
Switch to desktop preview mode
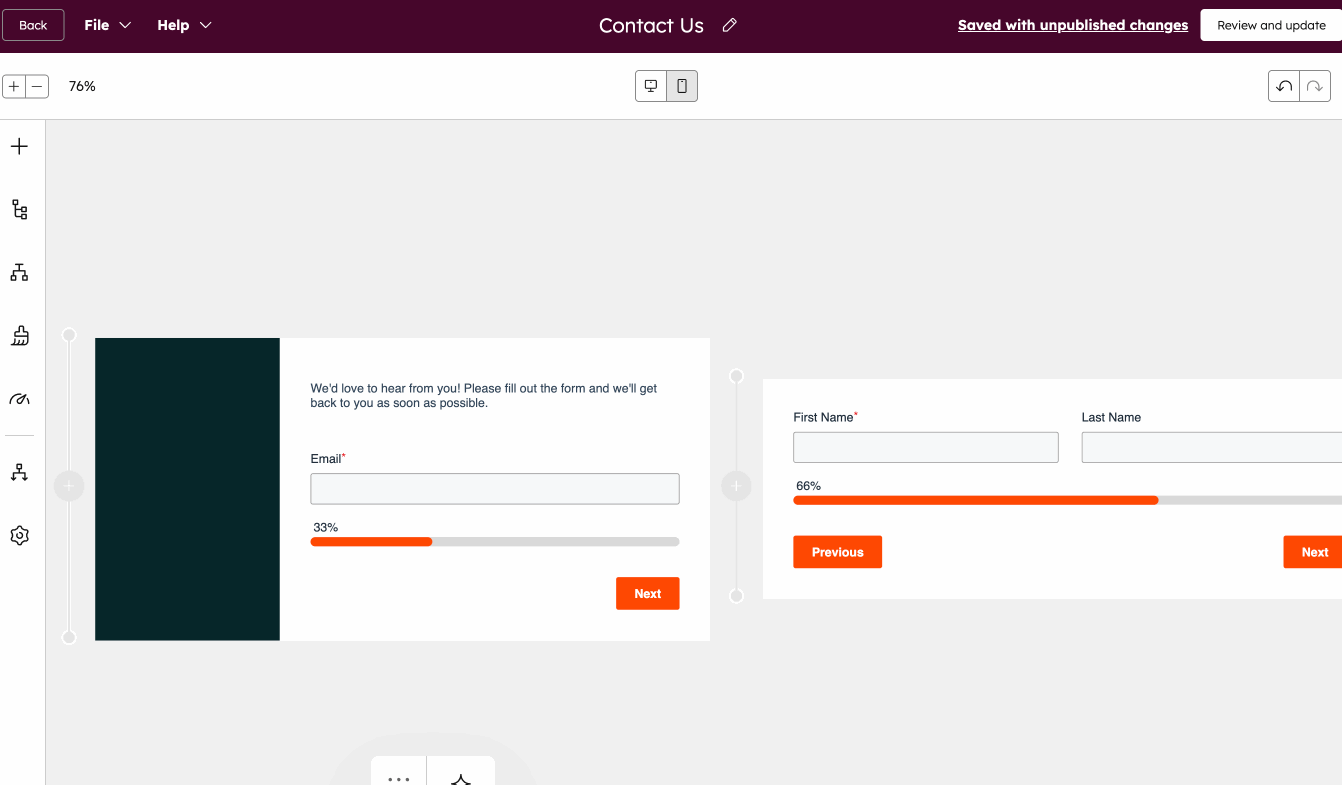[651, 86]
